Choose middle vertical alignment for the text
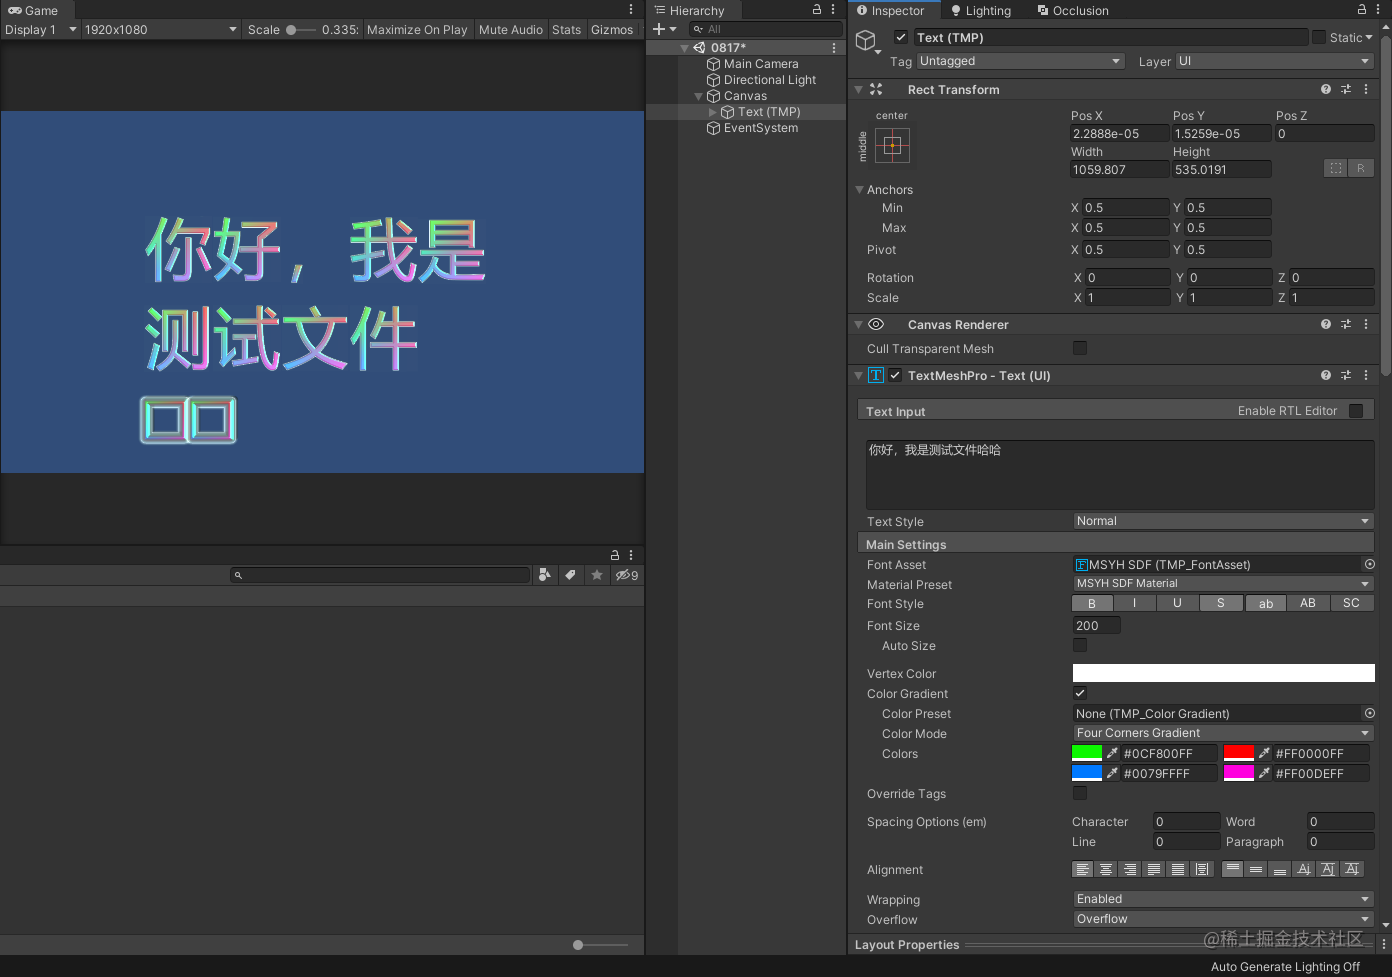 (1256, 869)
